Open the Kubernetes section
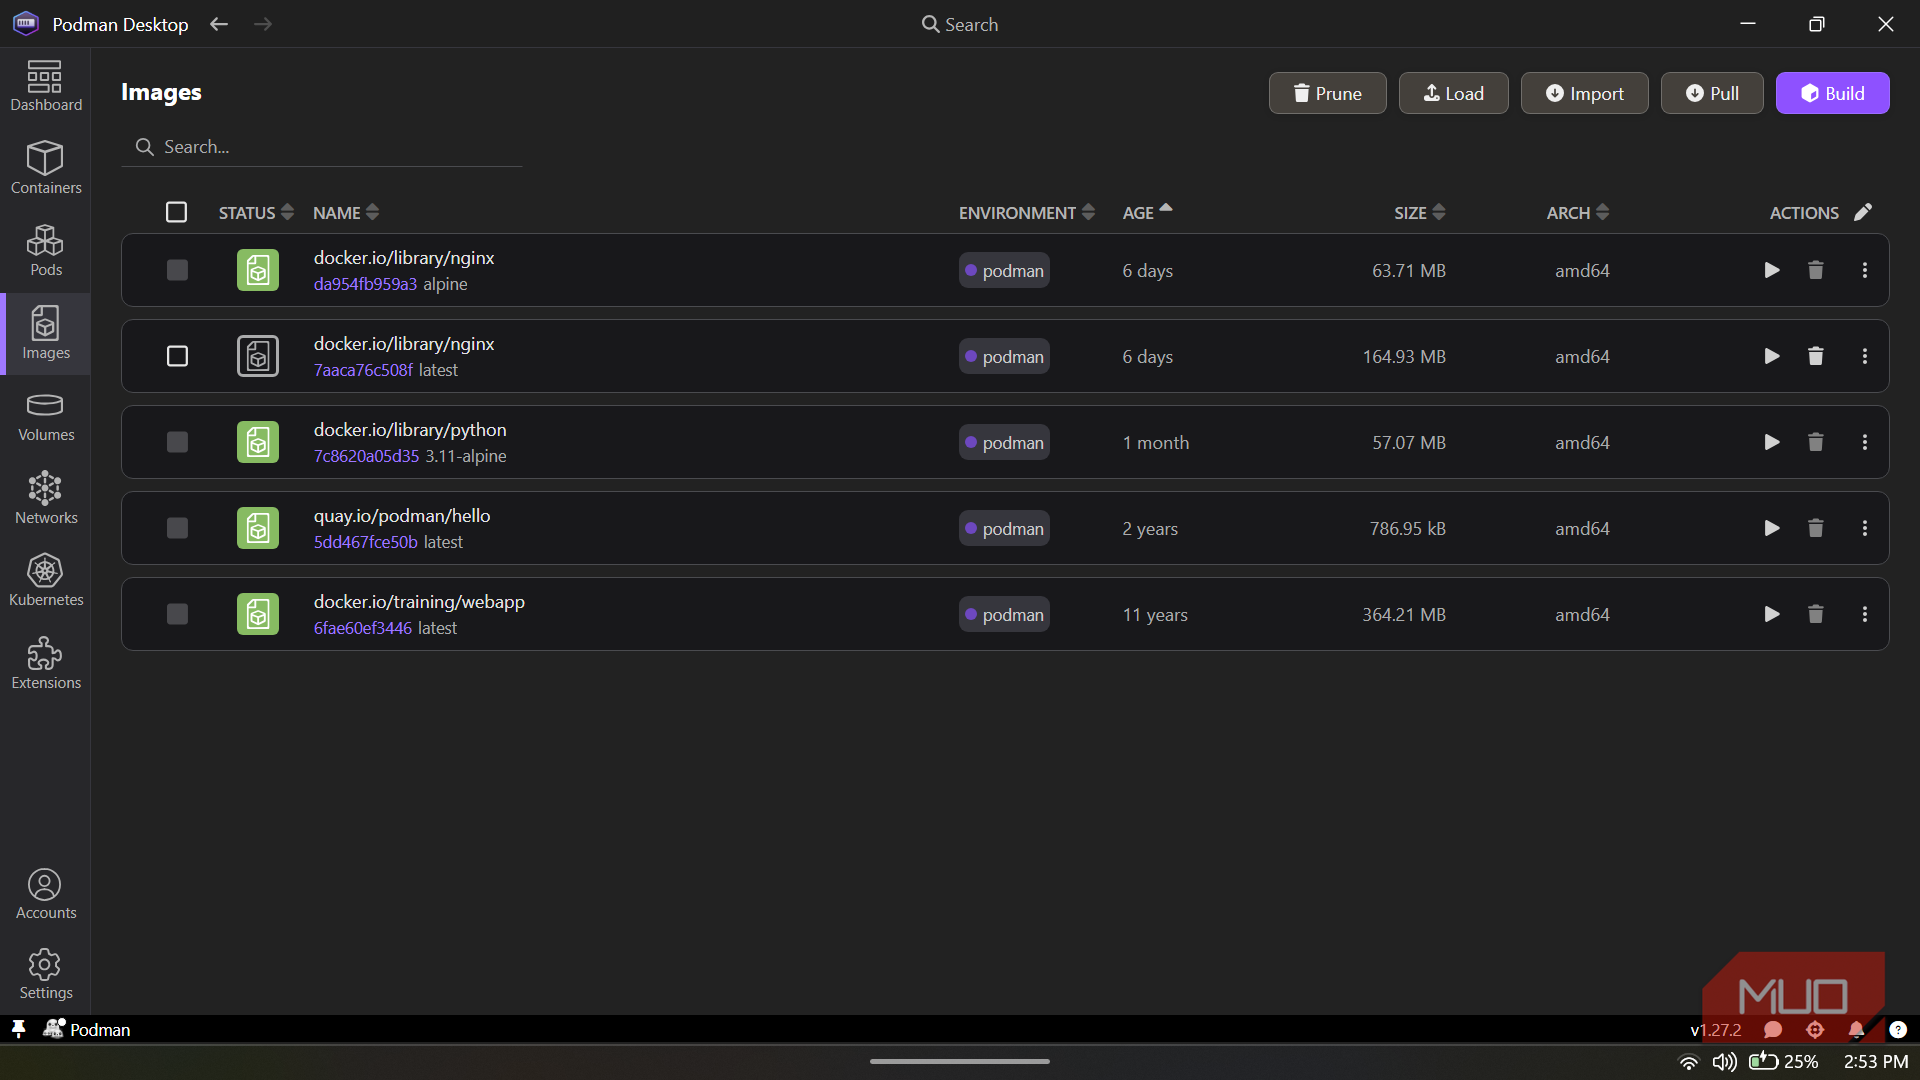 [x=45, y=581]
